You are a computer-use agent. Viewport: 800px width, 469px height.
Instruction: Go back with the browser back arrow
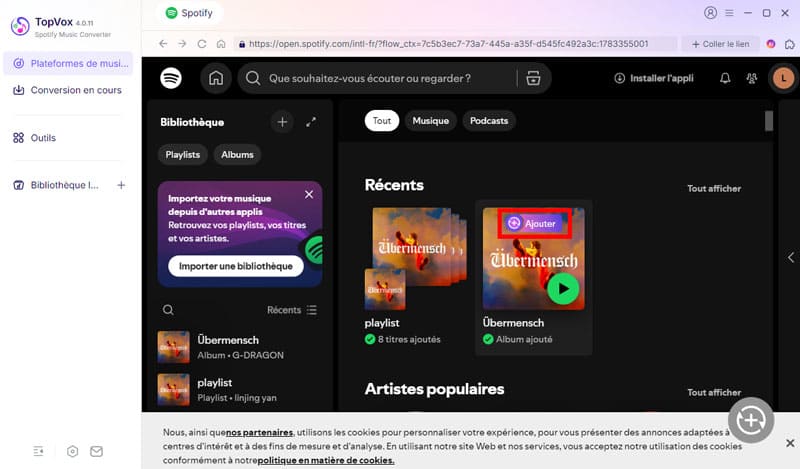click(163, 44)
